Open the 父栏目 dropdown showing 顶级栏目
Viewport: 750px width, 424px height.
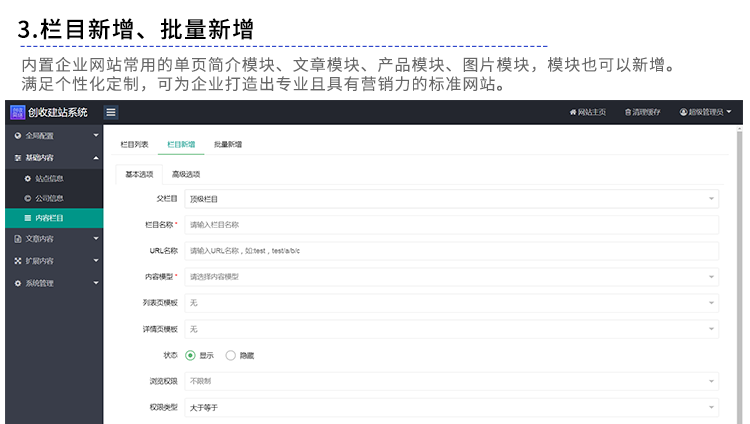click(x=452, y=199)
